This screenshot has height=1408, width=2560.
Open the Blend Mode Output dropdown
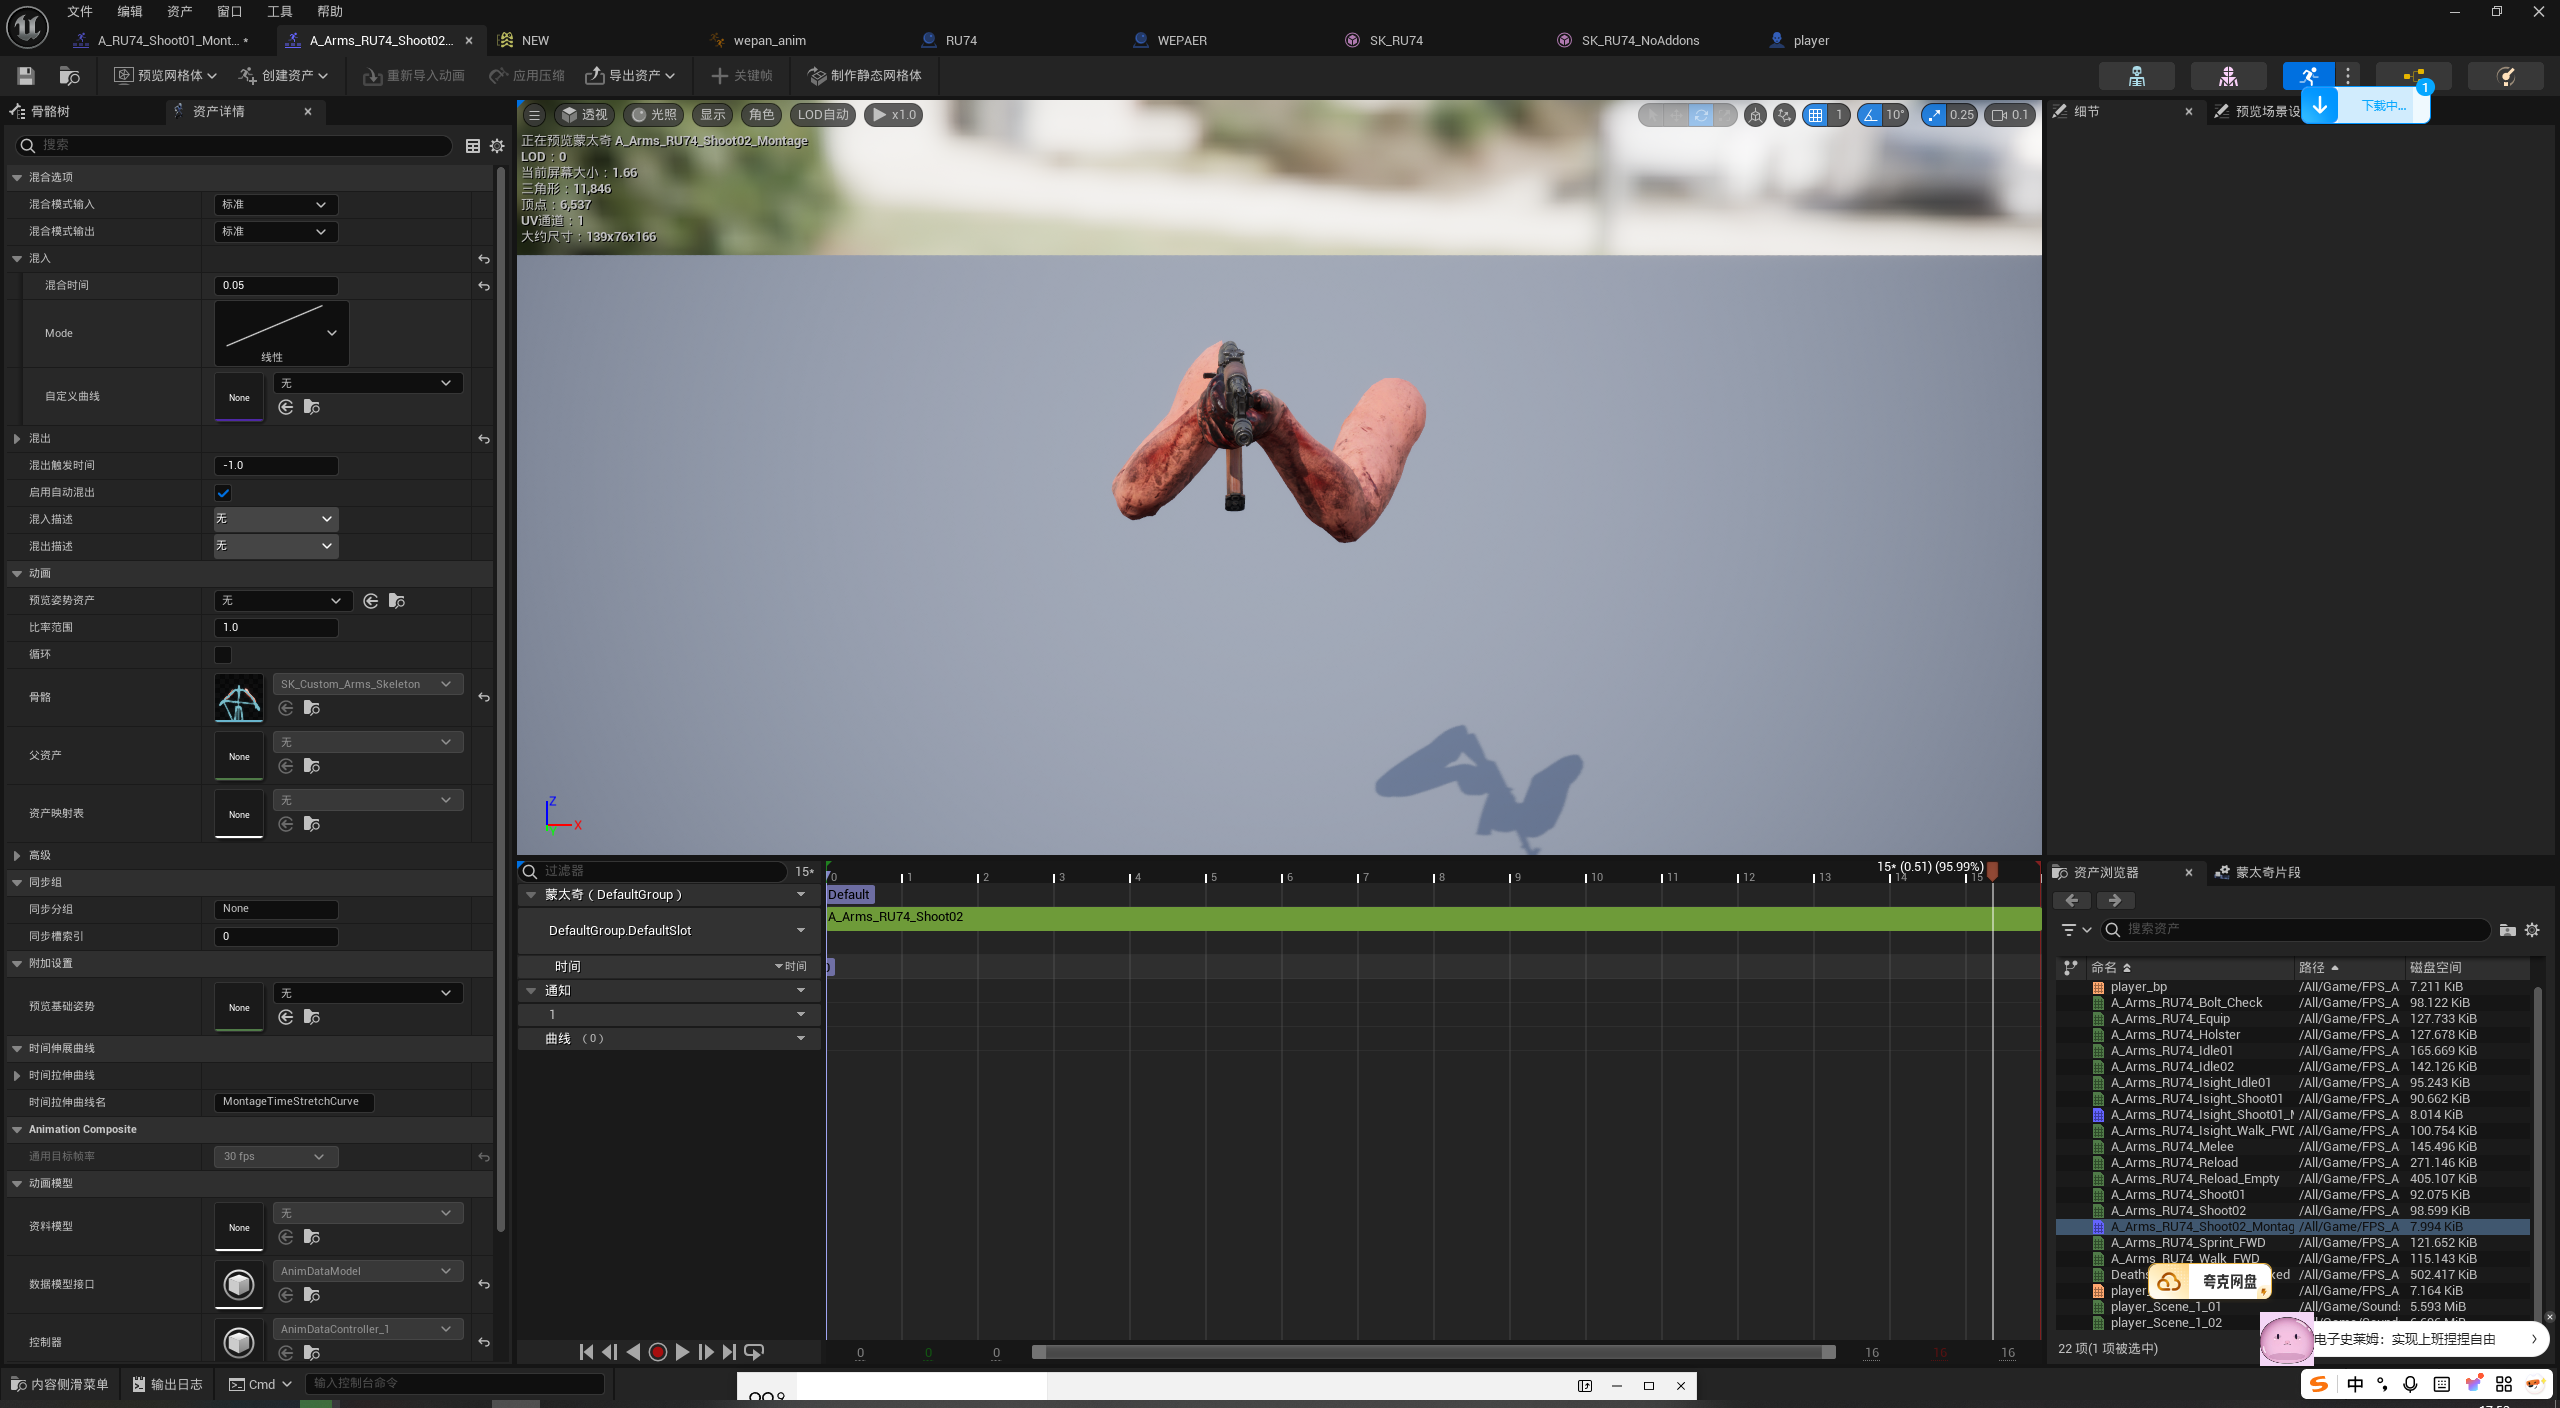(276, 232)
